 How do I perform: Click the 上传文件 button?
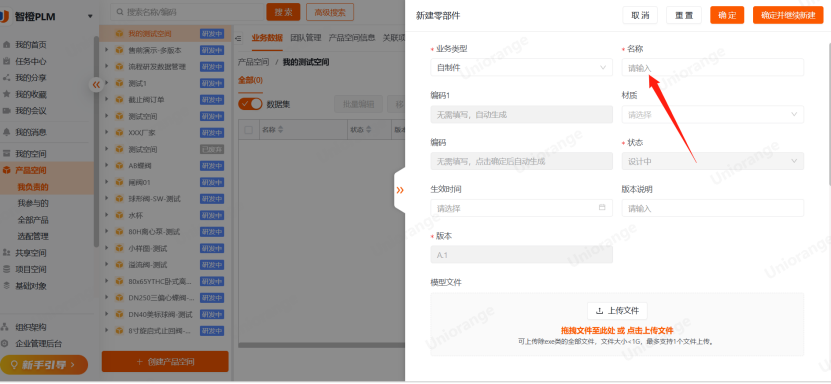pyautogui.click(x=617, y=310)
